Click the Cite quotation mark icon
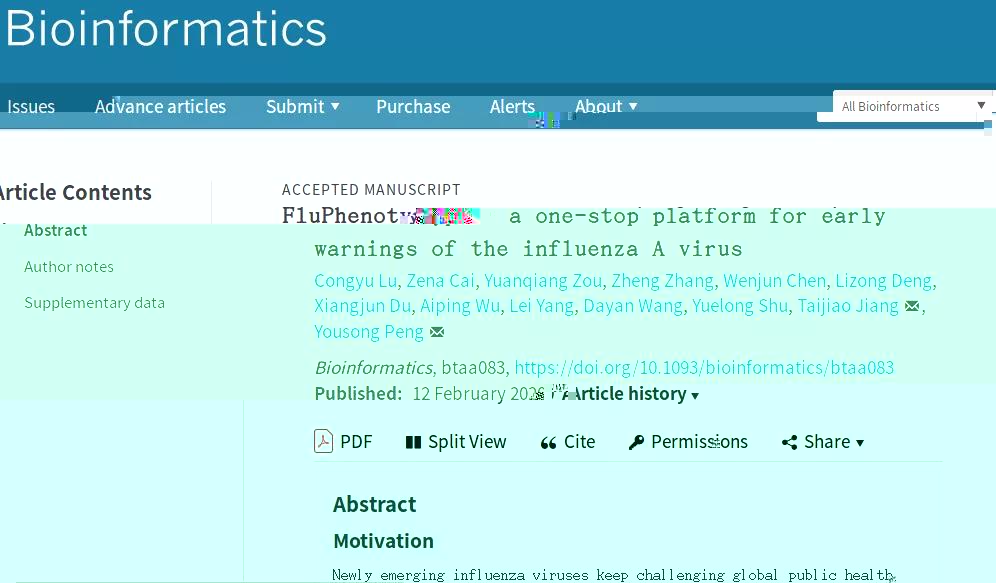 tap(548, 443)
